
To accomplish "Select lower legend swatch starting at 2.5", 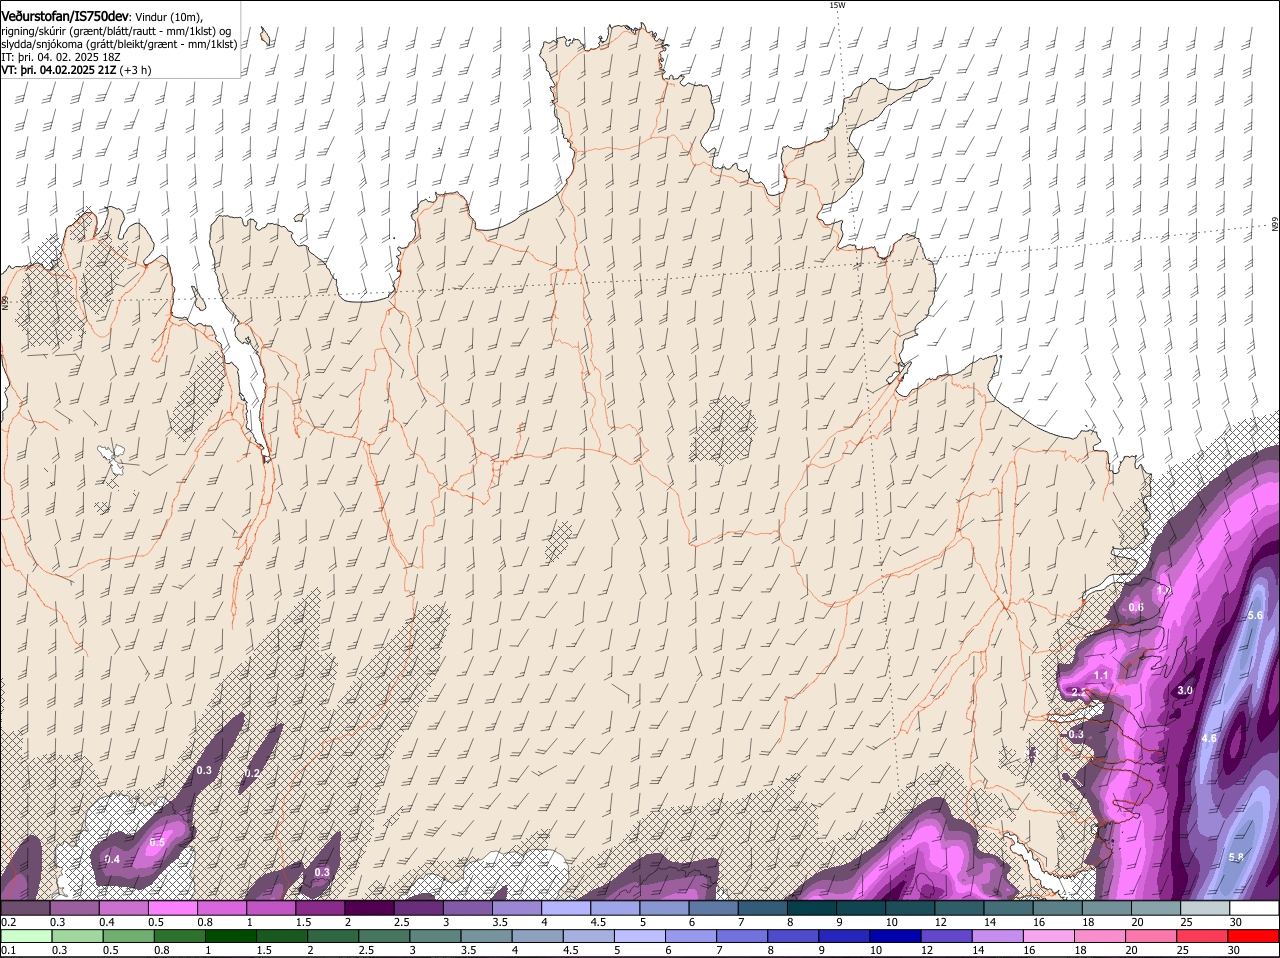I will 385,936.
